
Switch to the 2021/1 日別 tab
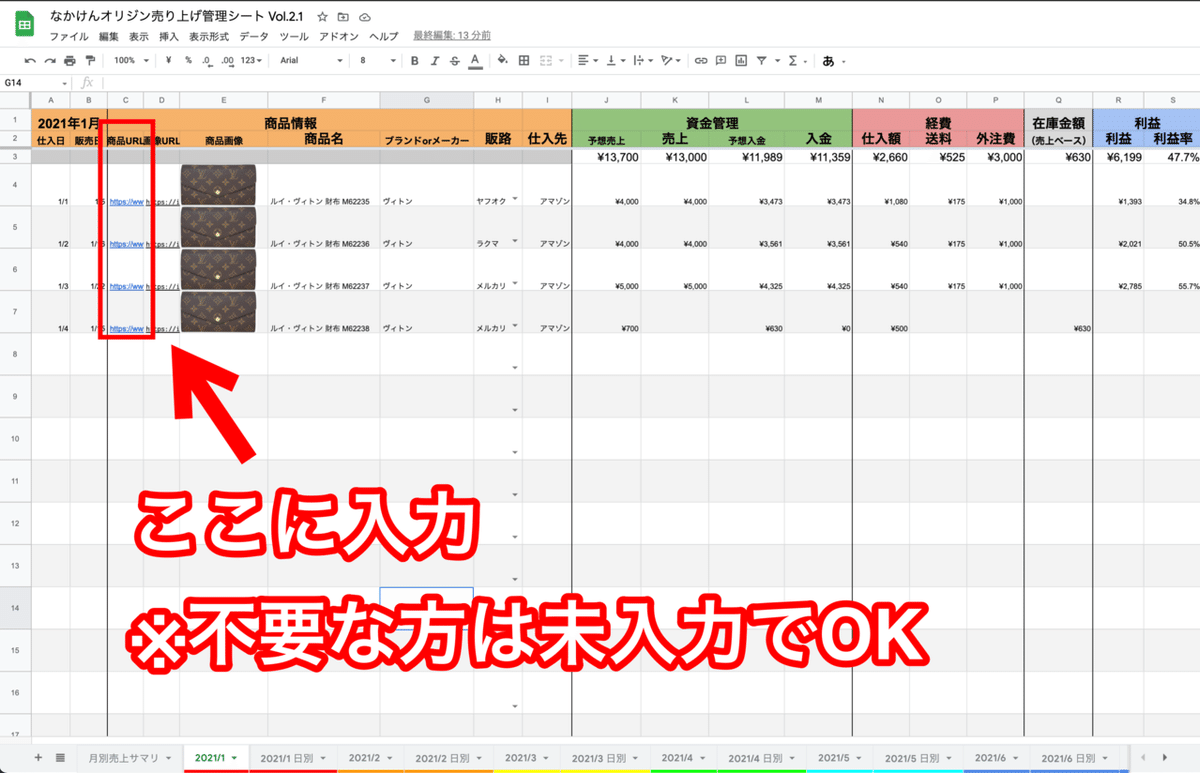[292, 758]
